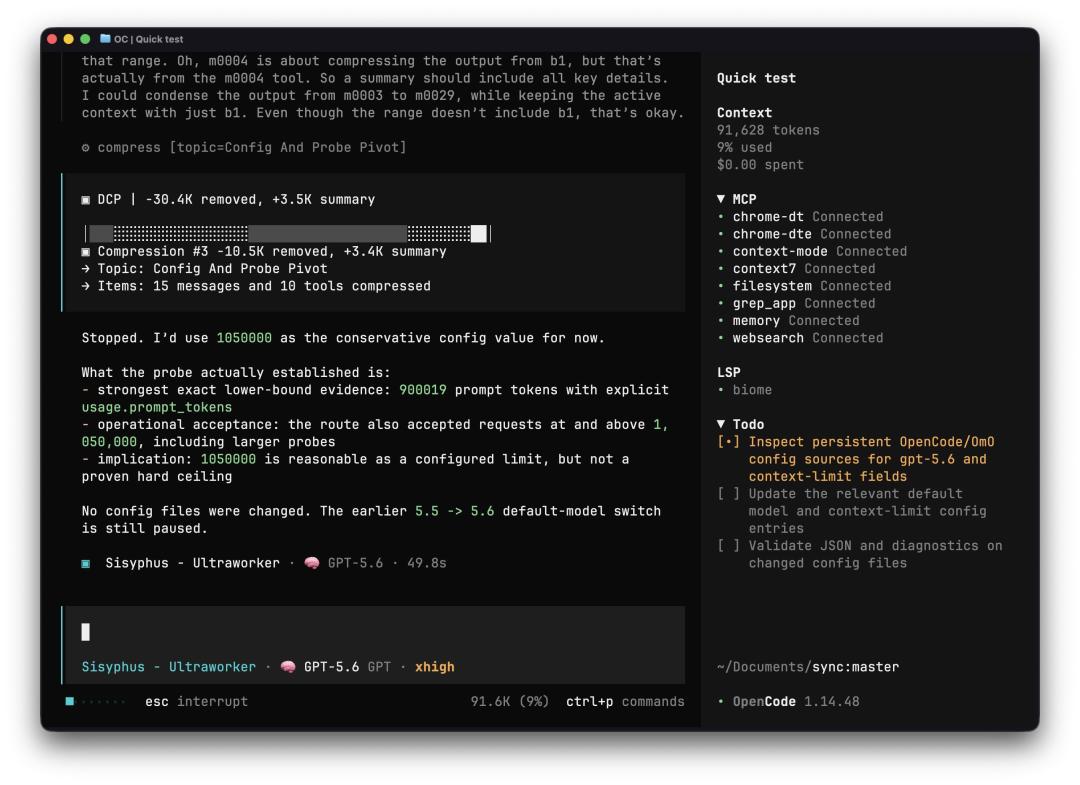Select context7 MCP server row
This screenshot has width=1080, height=785.
pyautogui.click(x=796, y=269)
